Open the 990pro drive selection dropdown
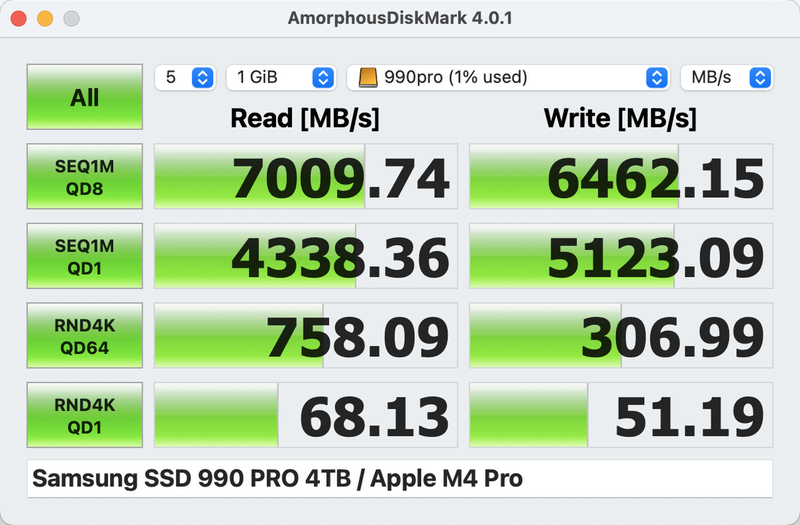 [508, 78]
